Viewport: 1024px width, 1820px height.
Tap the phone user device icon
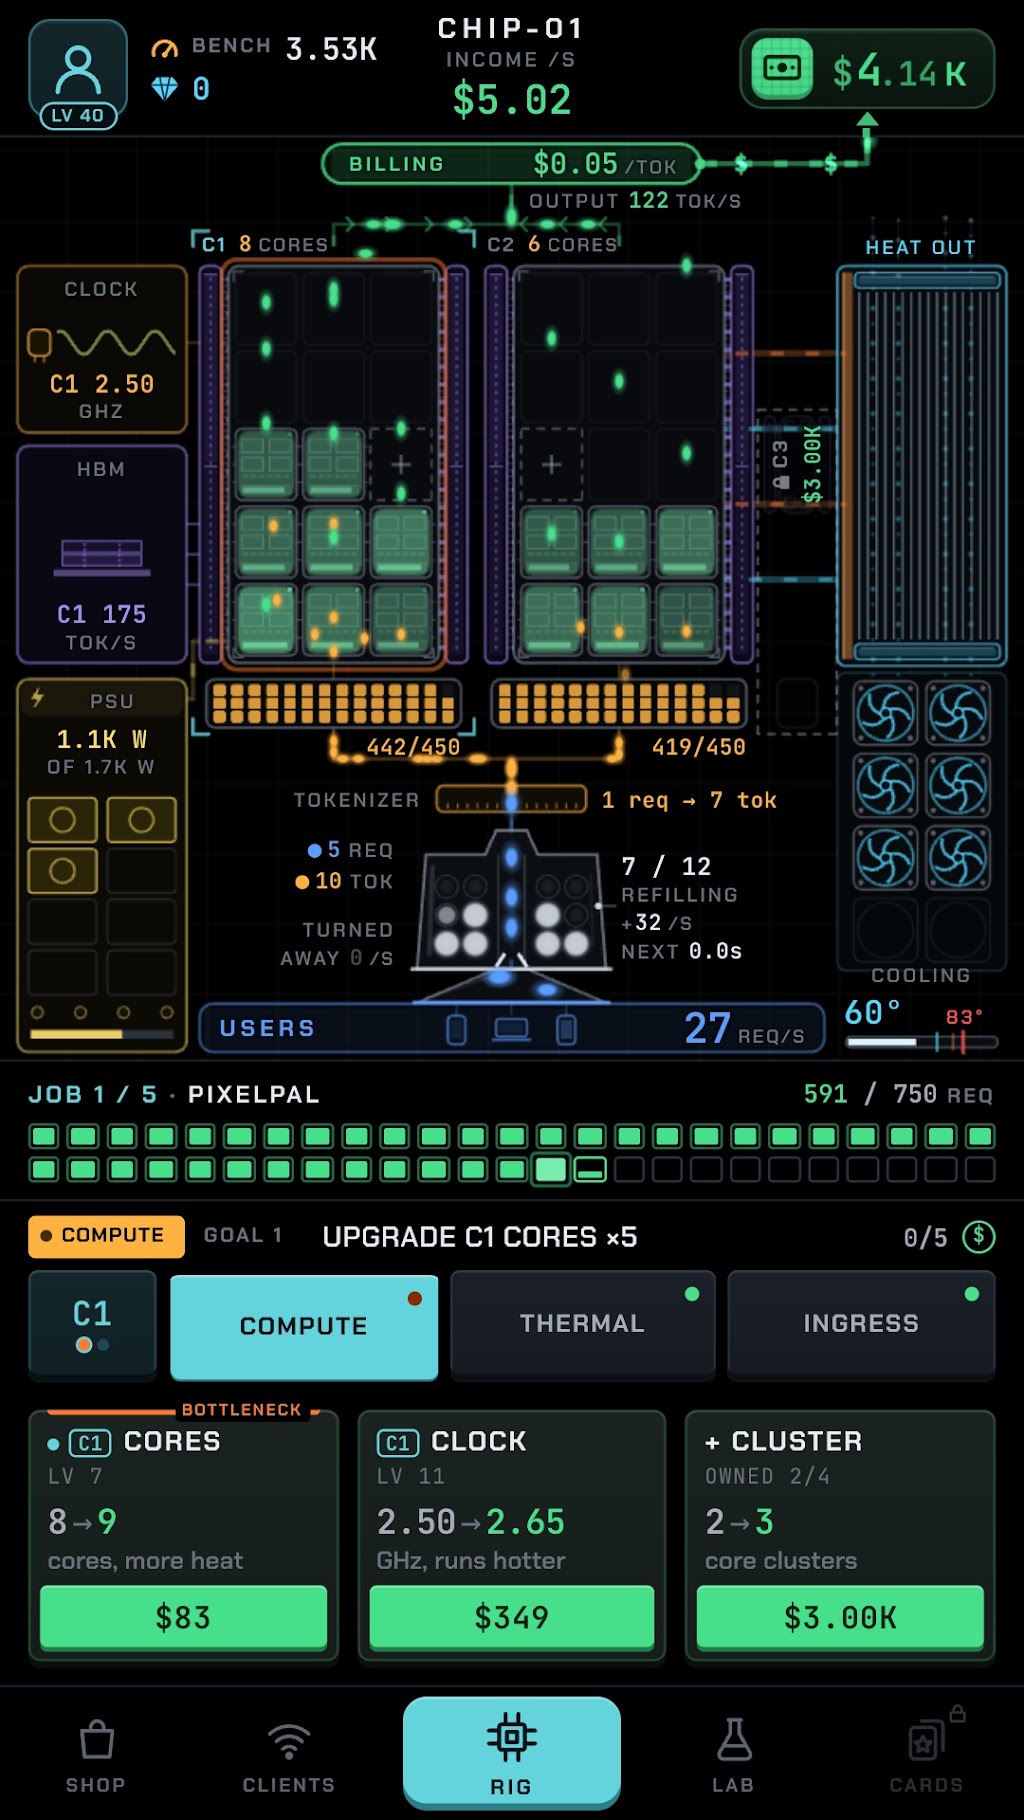(456, 1029)
